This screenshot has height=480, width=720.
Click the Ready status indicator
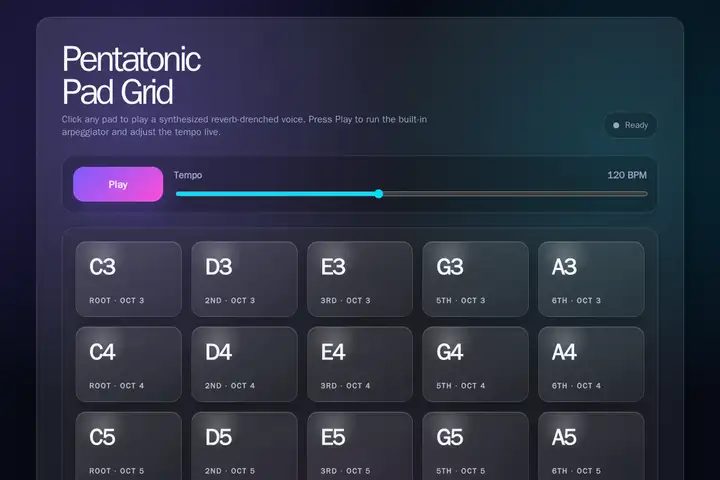(630, 125)
